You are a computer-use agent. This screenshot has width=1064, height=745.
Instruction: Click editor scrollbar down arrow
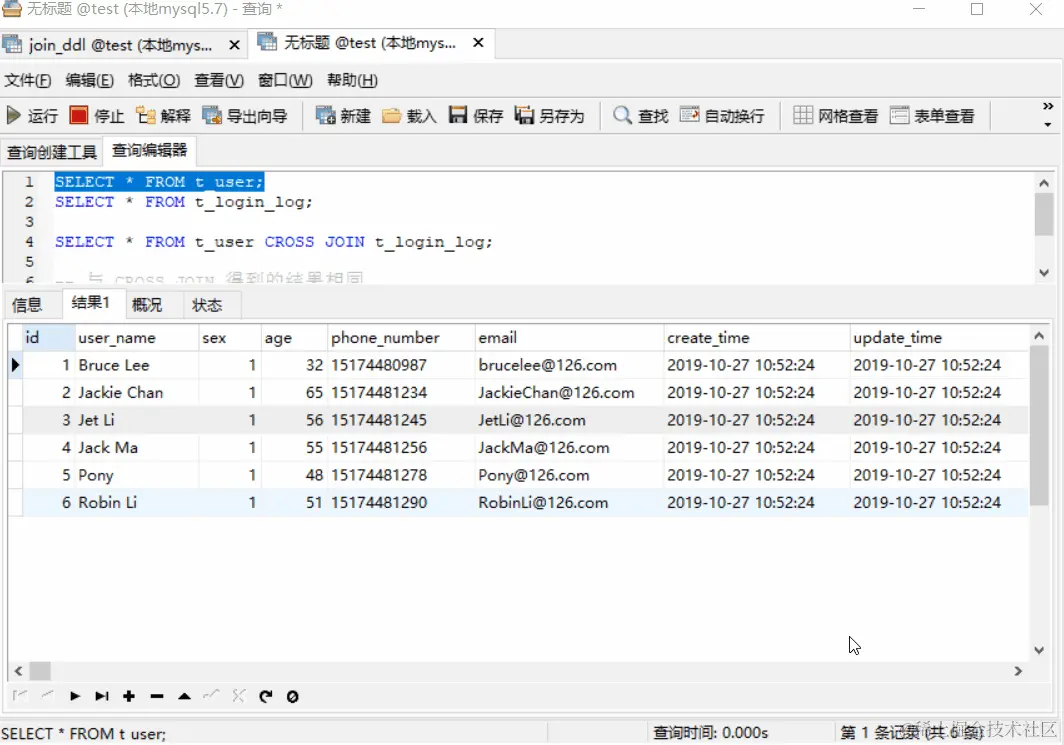(1044, 273)
